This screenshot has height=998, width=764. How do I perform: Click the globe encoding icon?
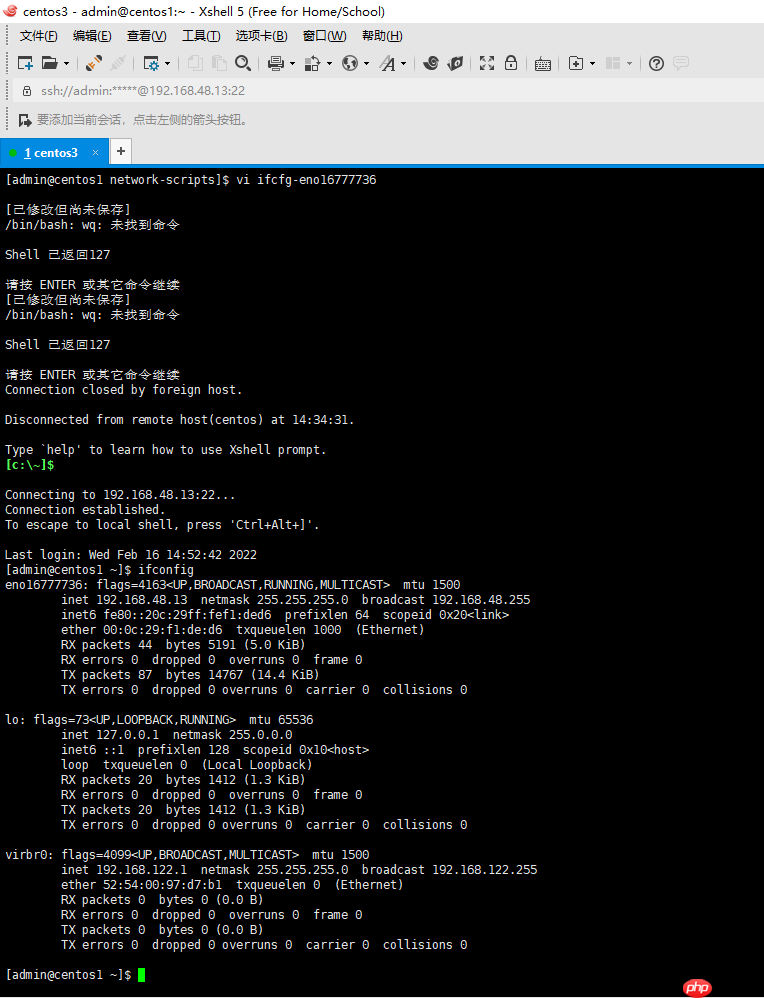coord(350,63)
